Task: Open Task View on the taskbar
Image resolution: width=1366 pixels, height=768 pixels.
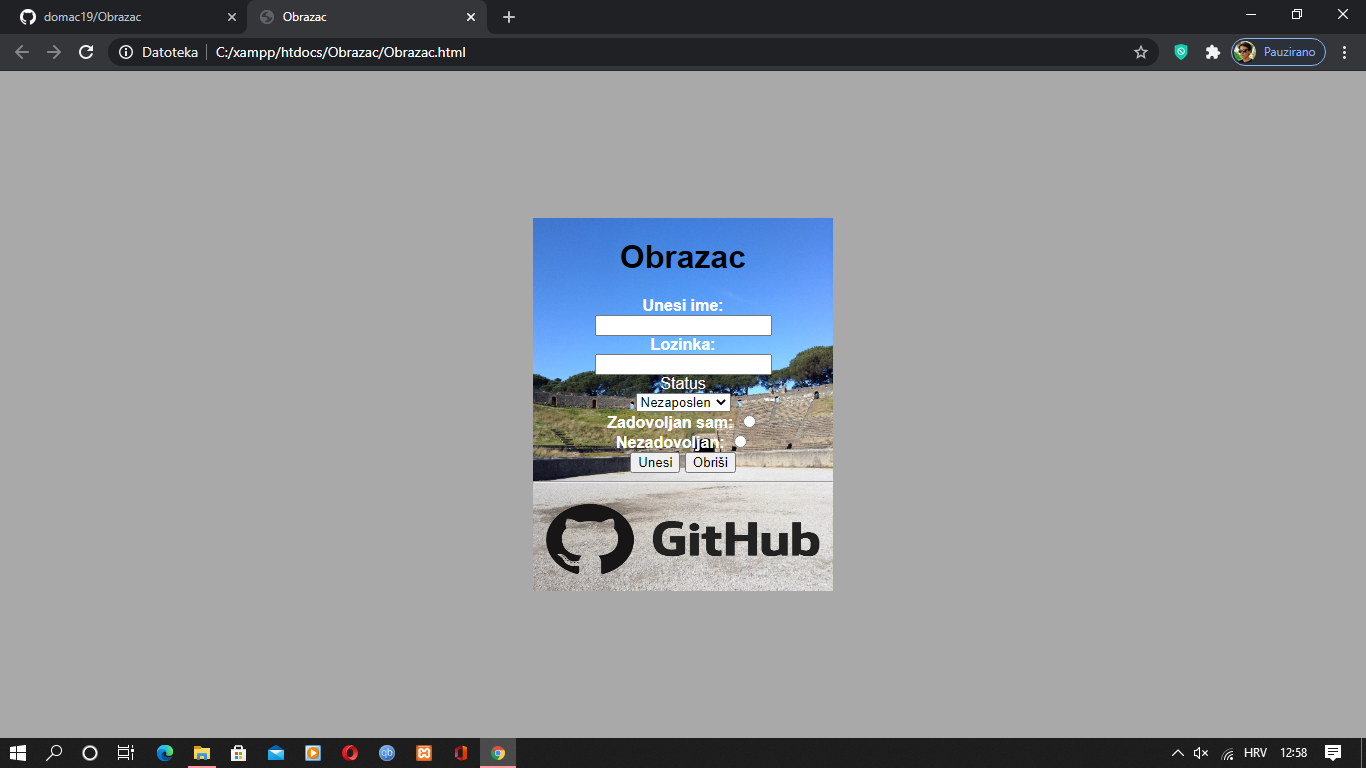Action: (x=126, y=753)
